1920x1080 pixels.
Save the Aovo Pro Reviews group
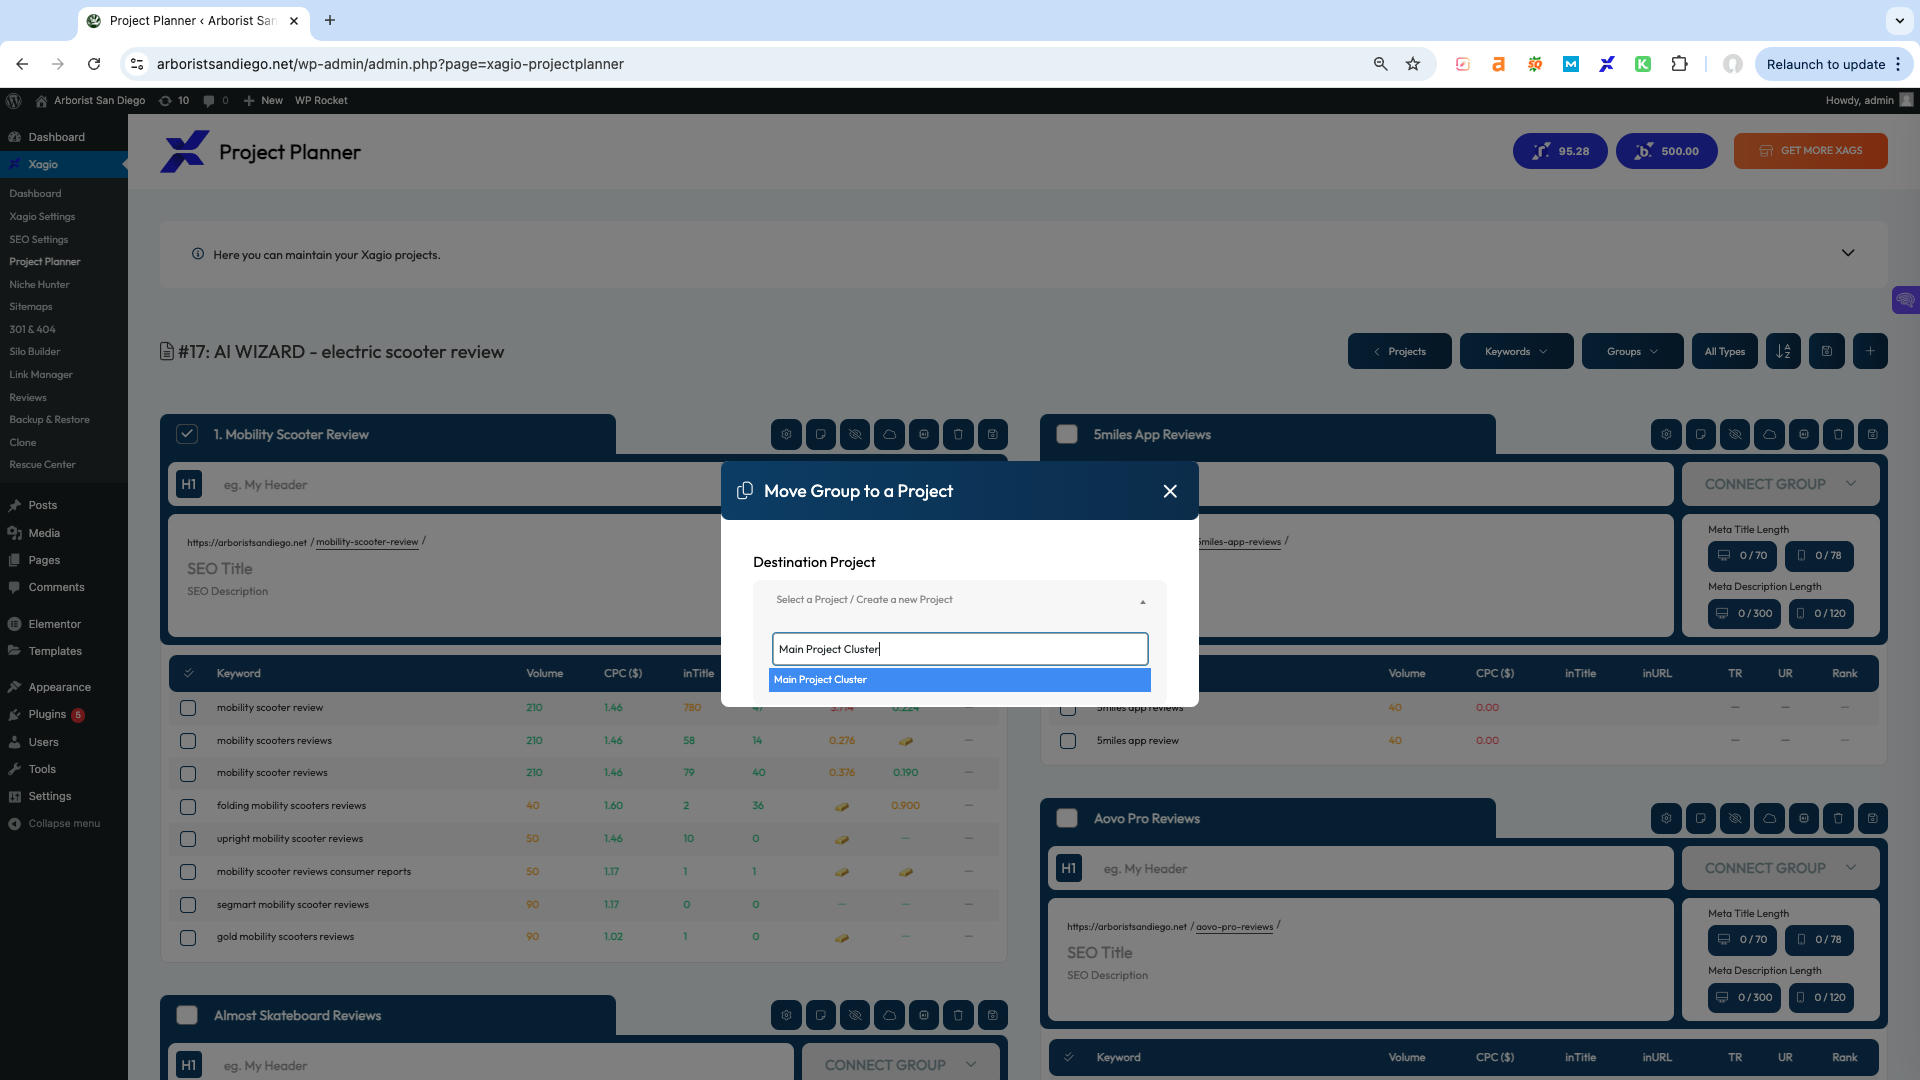[1873, 819]
